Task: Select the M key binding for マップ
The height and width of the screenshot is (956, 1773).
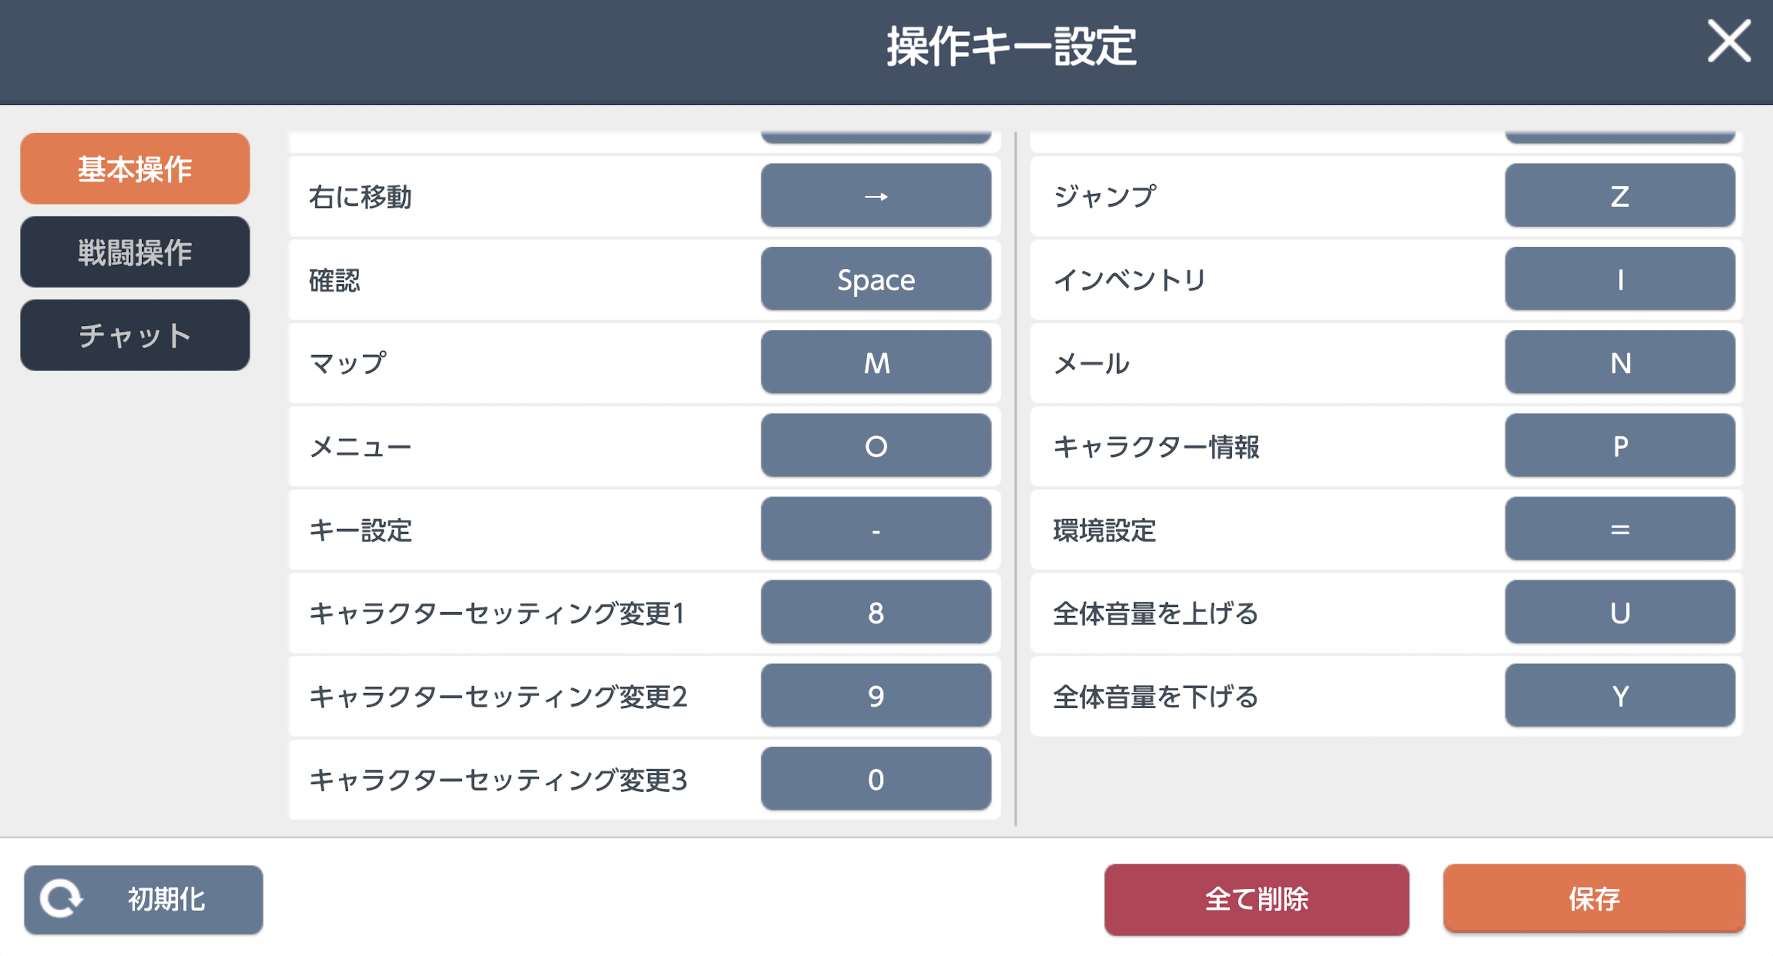Action: pos(876,362)
